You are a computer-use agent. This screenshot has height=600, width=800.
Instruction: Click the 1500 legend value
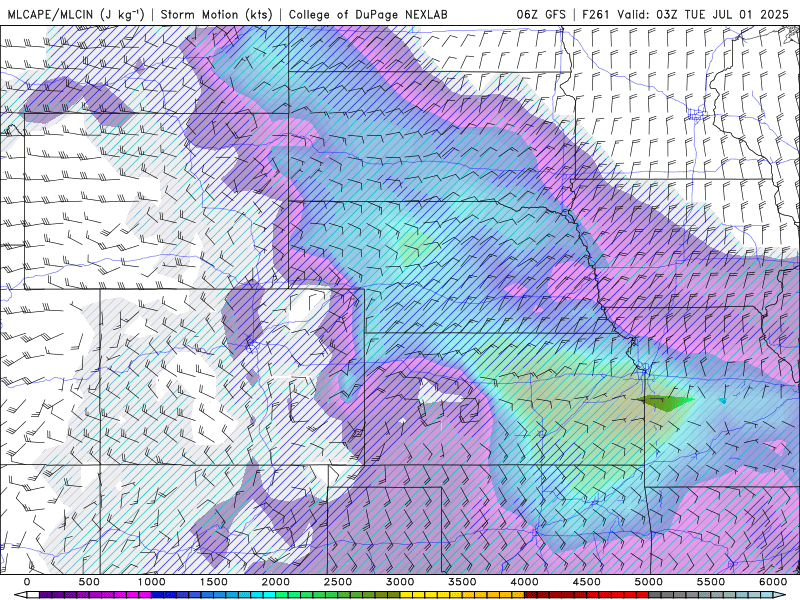click(214, 582)
